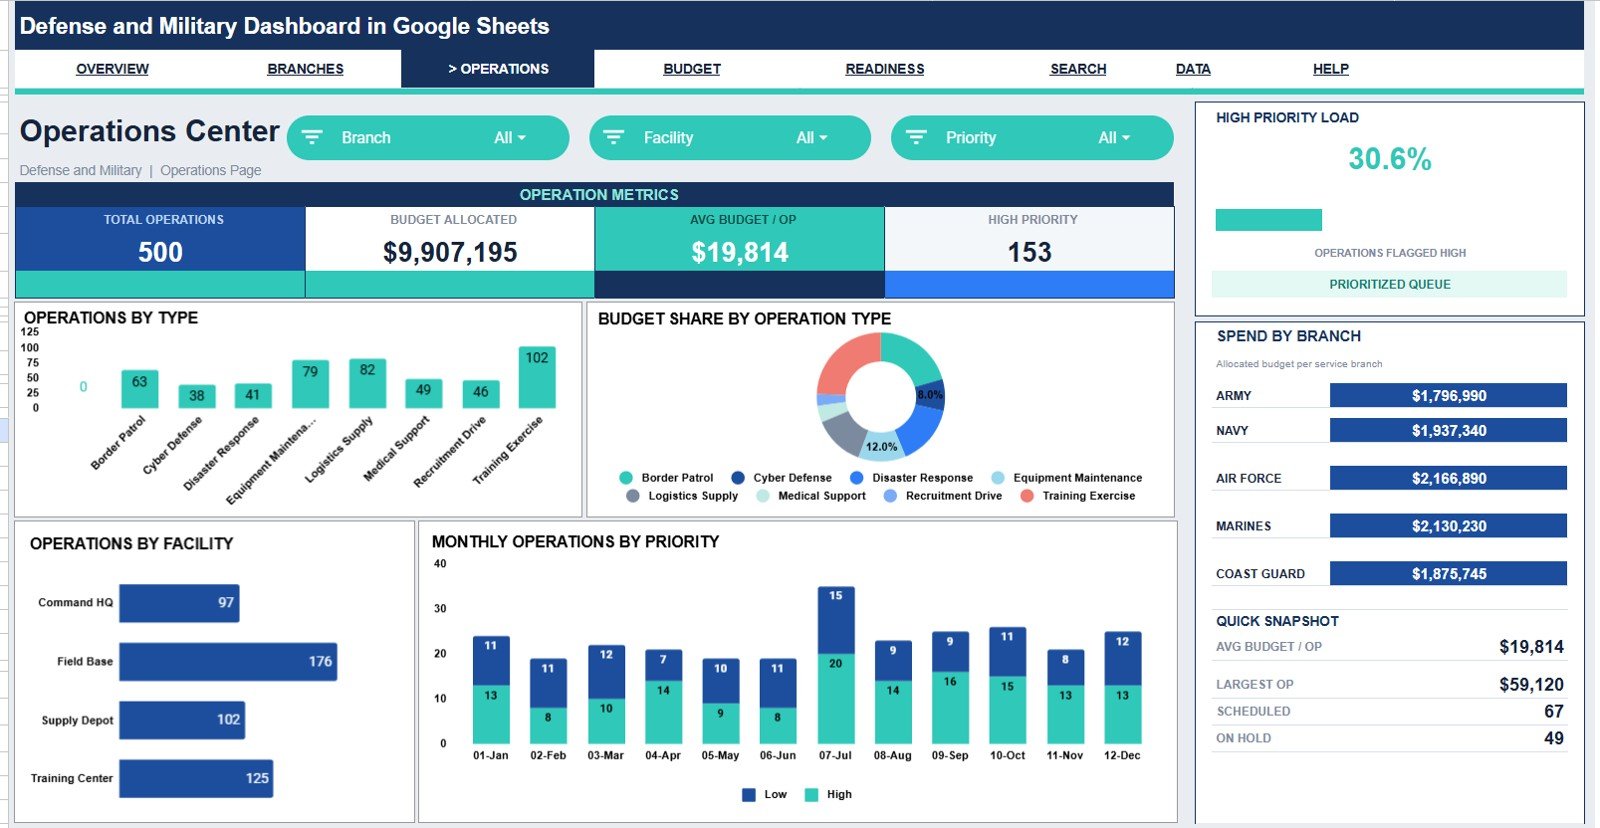Click the Equipment Maintenance legend swatch
Viewport: 1600px width, 828px height.
pyautogui.click(x=998, y=478)
